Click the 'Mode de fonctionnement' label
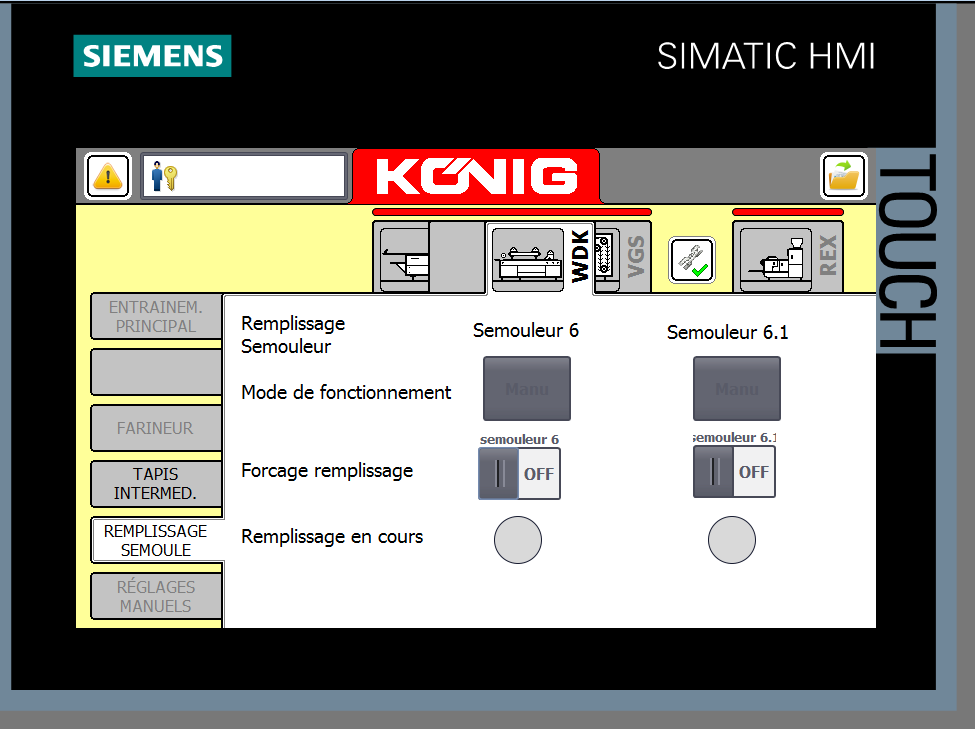975x729 pixels. (x=346, y=392)
